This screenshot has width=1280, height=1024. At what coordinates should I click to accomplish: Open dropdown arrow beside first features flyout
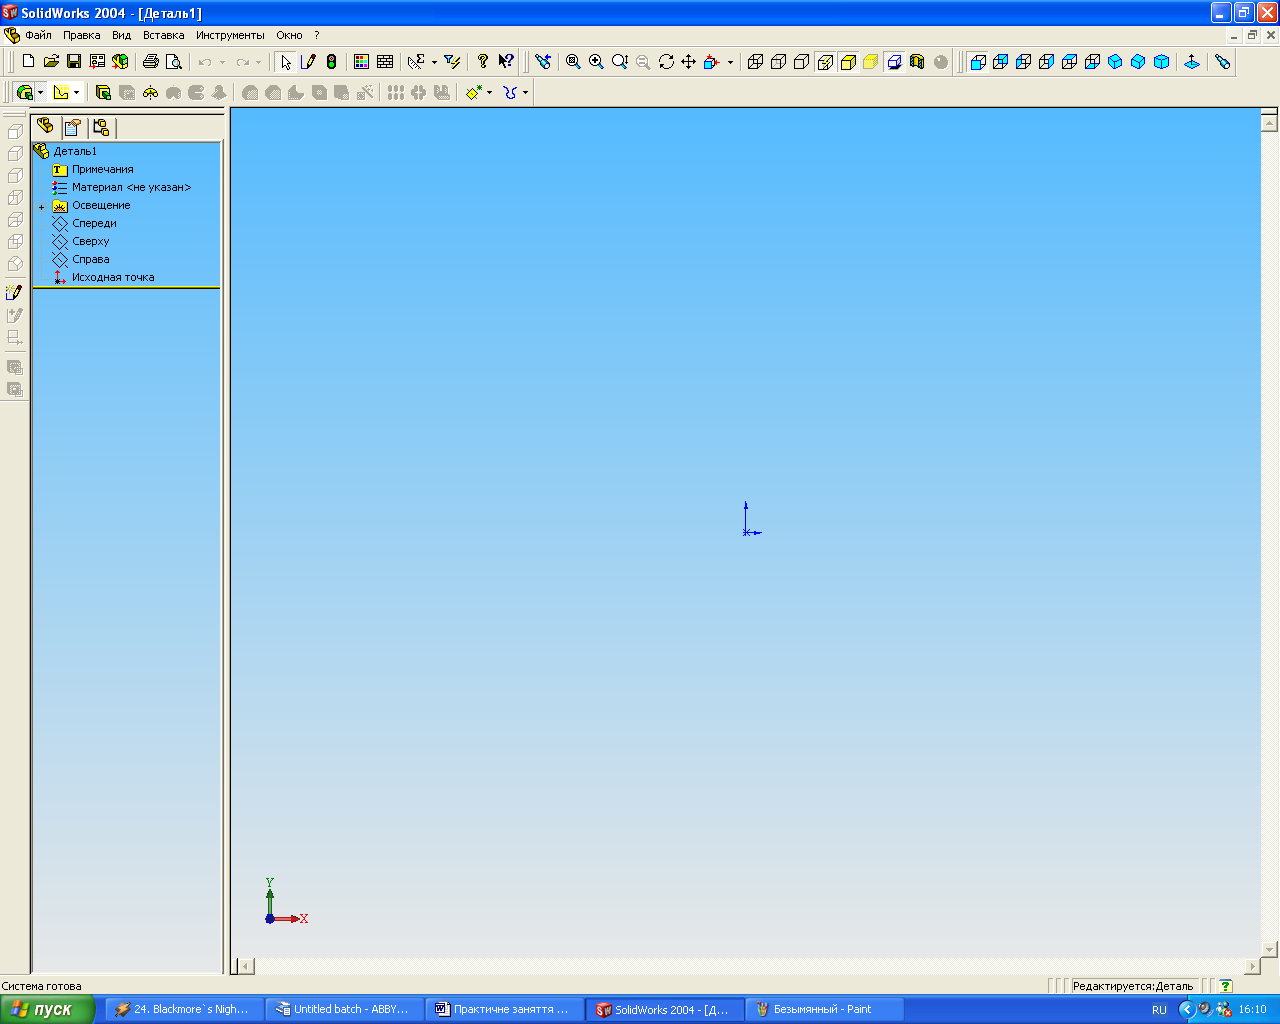41,92
